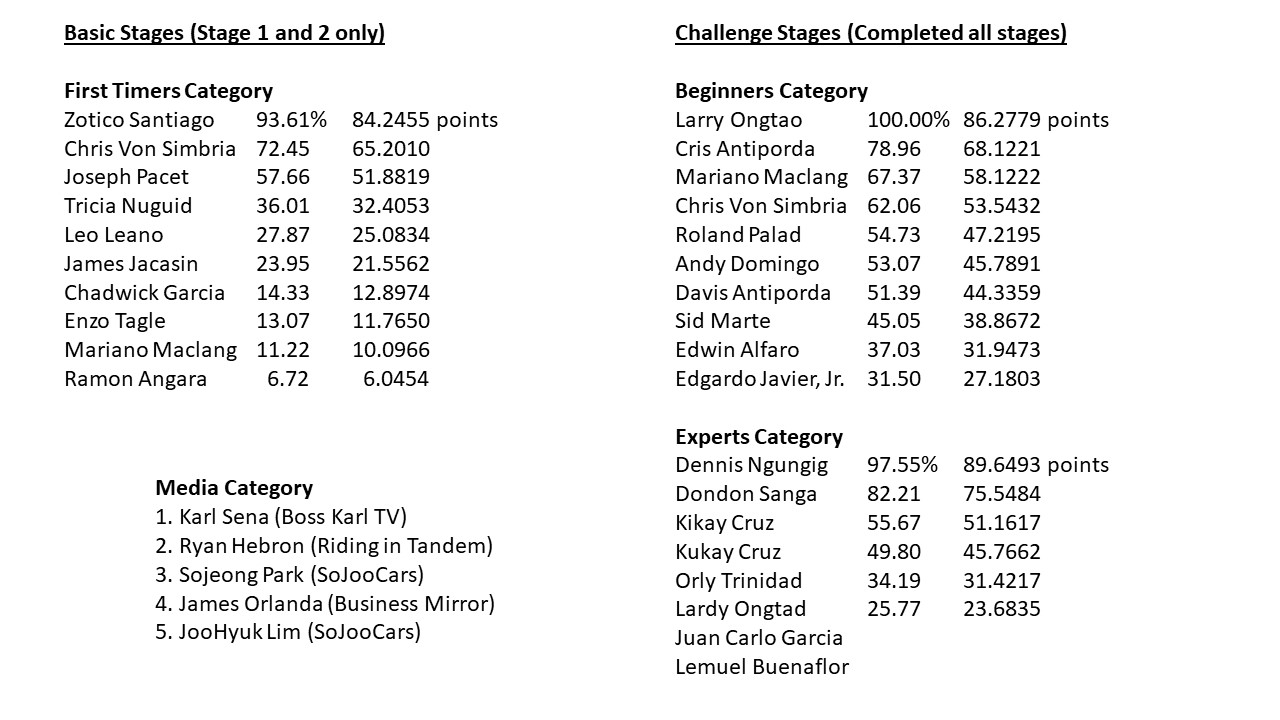This screenshot has height=720, width=1280.
Task: Click James Orlanda (Business Mirror) entry
Action: (x=325, y=604)
